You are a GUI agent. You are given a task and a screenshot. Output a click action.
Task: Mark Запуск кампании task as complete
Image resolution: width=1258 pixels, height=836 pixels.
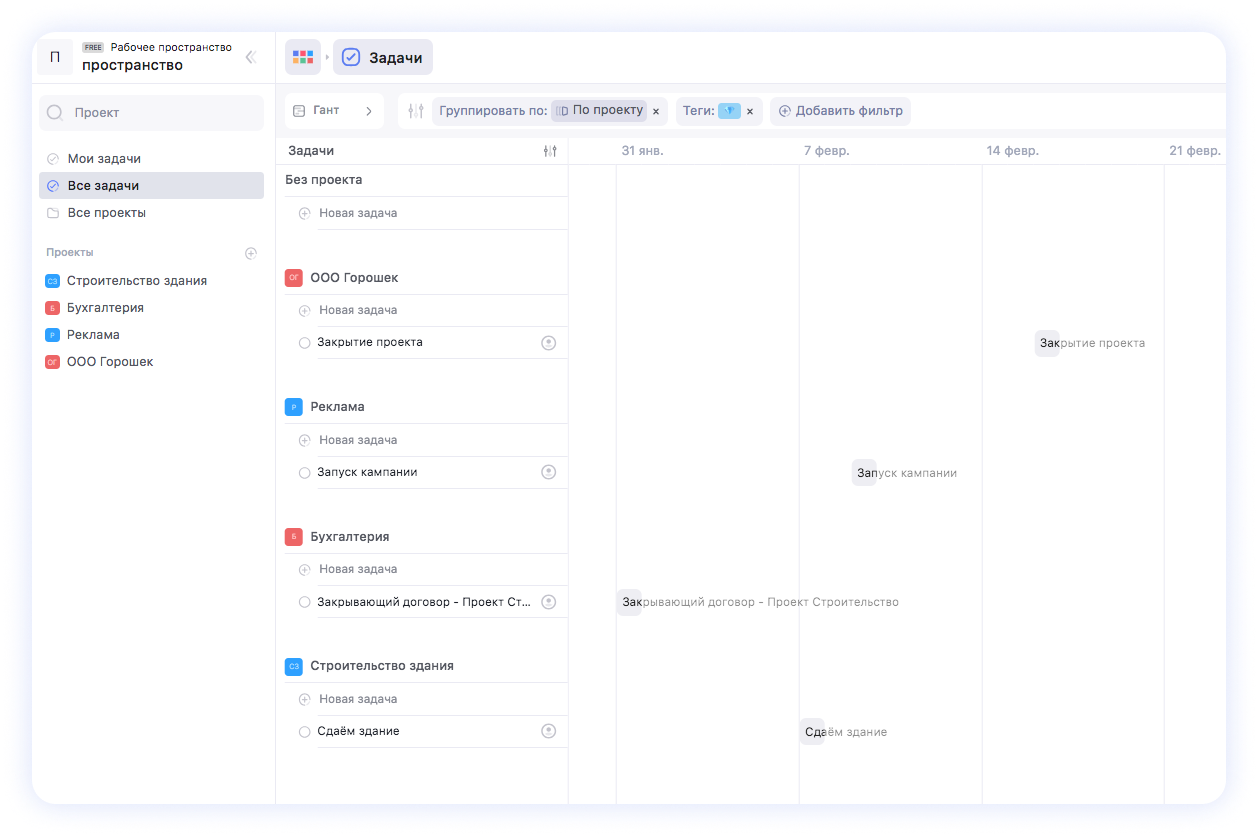point(305,472)
